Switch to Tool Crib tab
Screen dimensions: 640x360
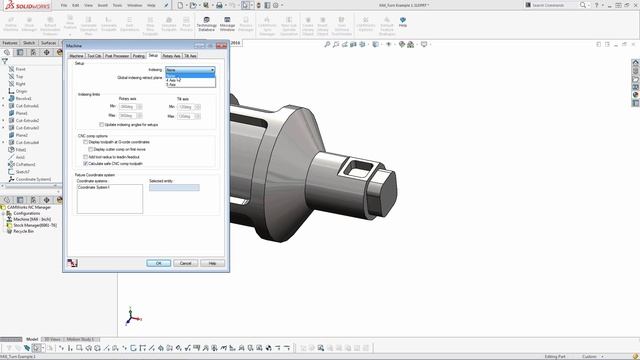pyautogui.click(x=94, y=56)
